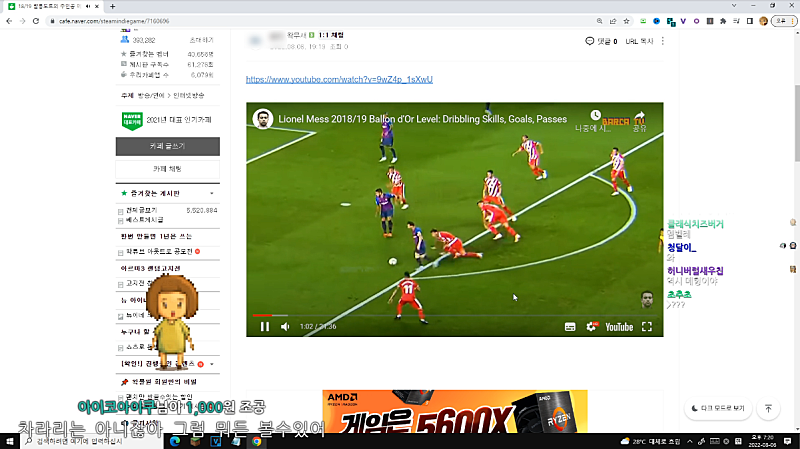The image size is (800, 449).
Task: Click the video Share arrow icon
Action: click(639, 115)
